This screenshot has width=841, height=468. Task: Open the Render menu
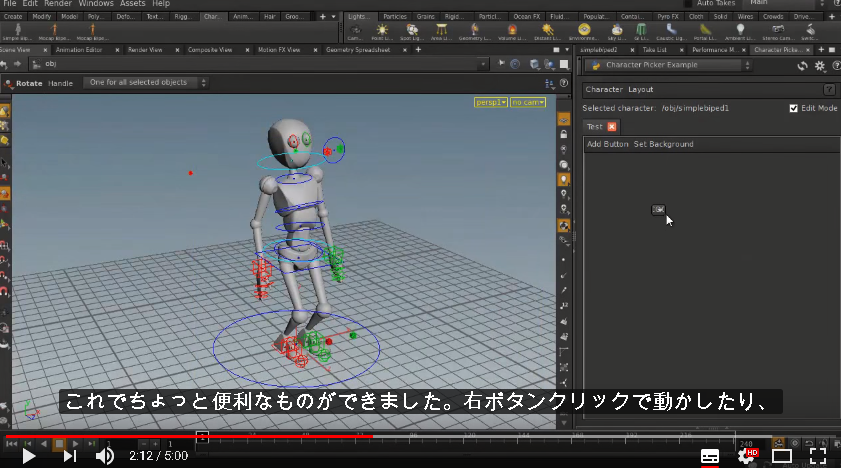(58, 4)
